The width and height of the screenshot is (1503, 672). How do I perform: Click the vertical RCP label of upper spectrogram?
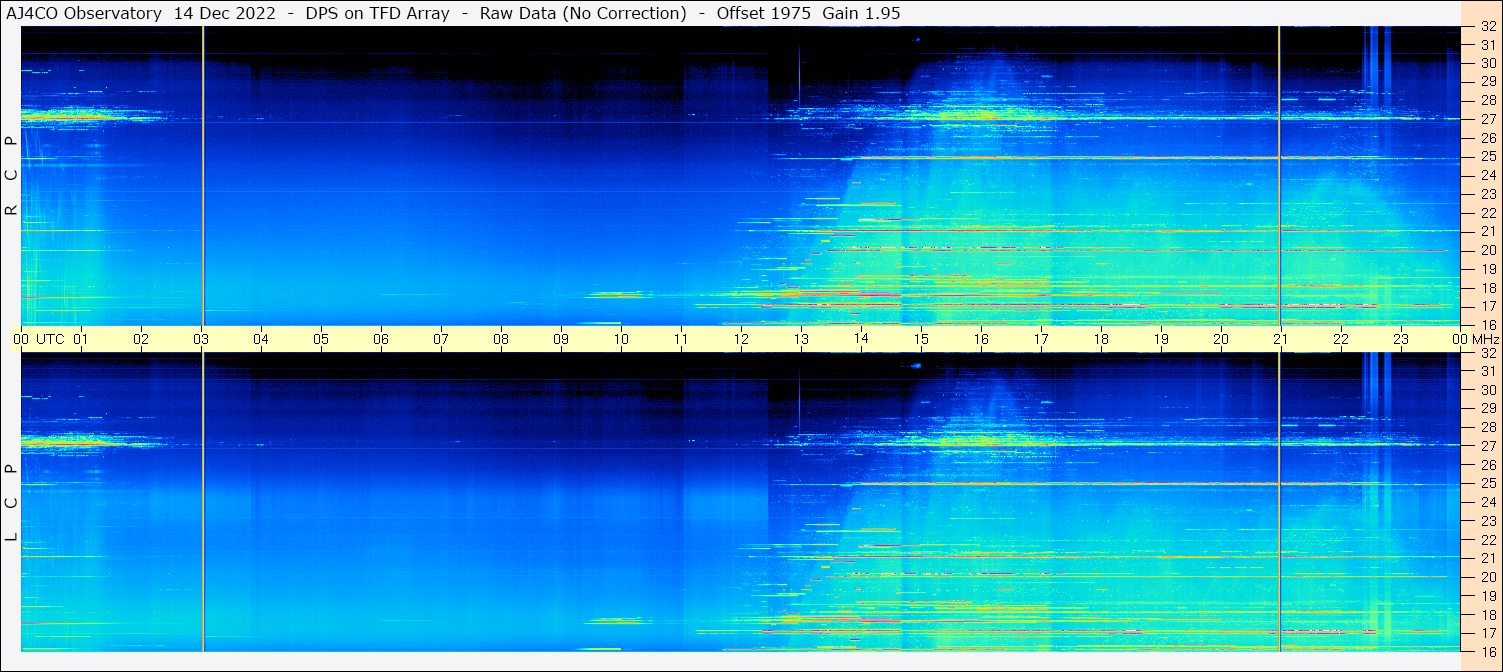click(x=11, y=176)
